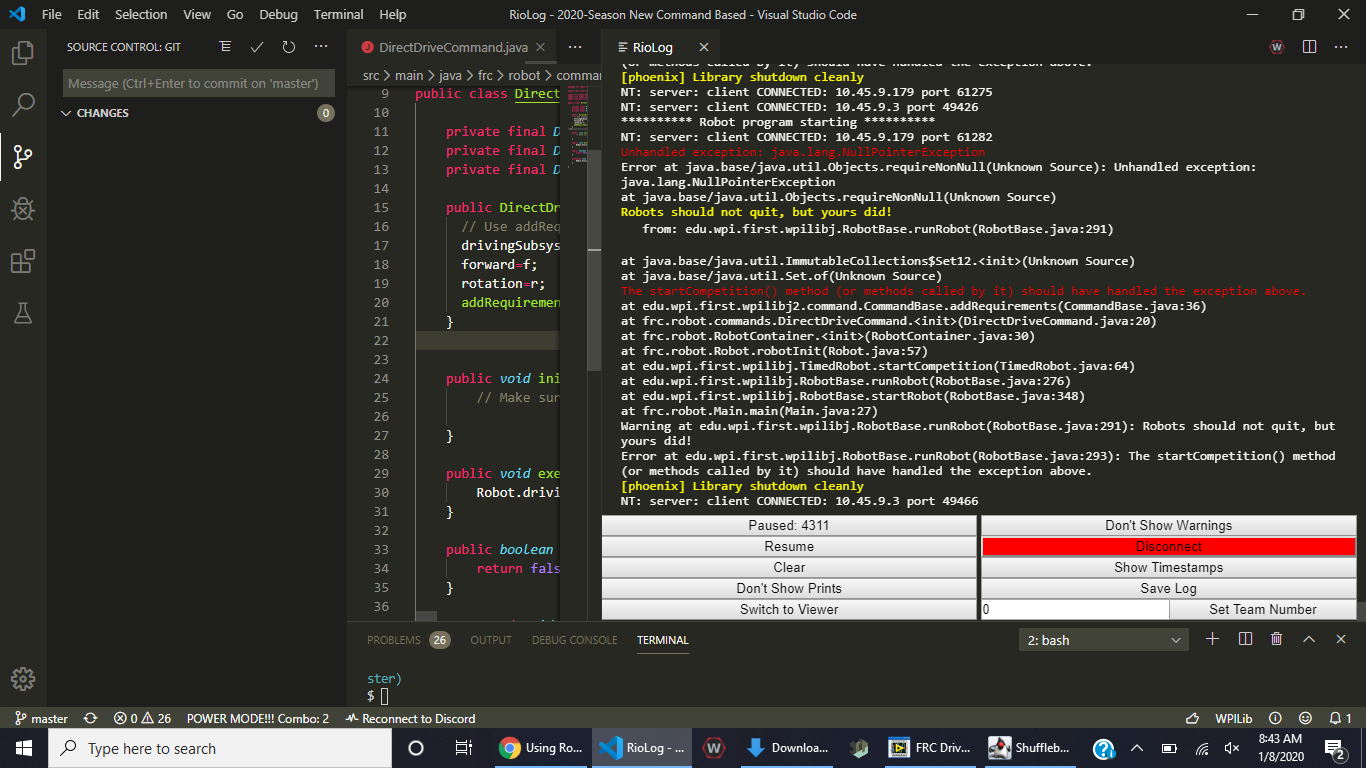This screenshot has width=1366, height=768.
Task: Click the thumbs up icon in status bar
Action: click(x=1192, y=718)
